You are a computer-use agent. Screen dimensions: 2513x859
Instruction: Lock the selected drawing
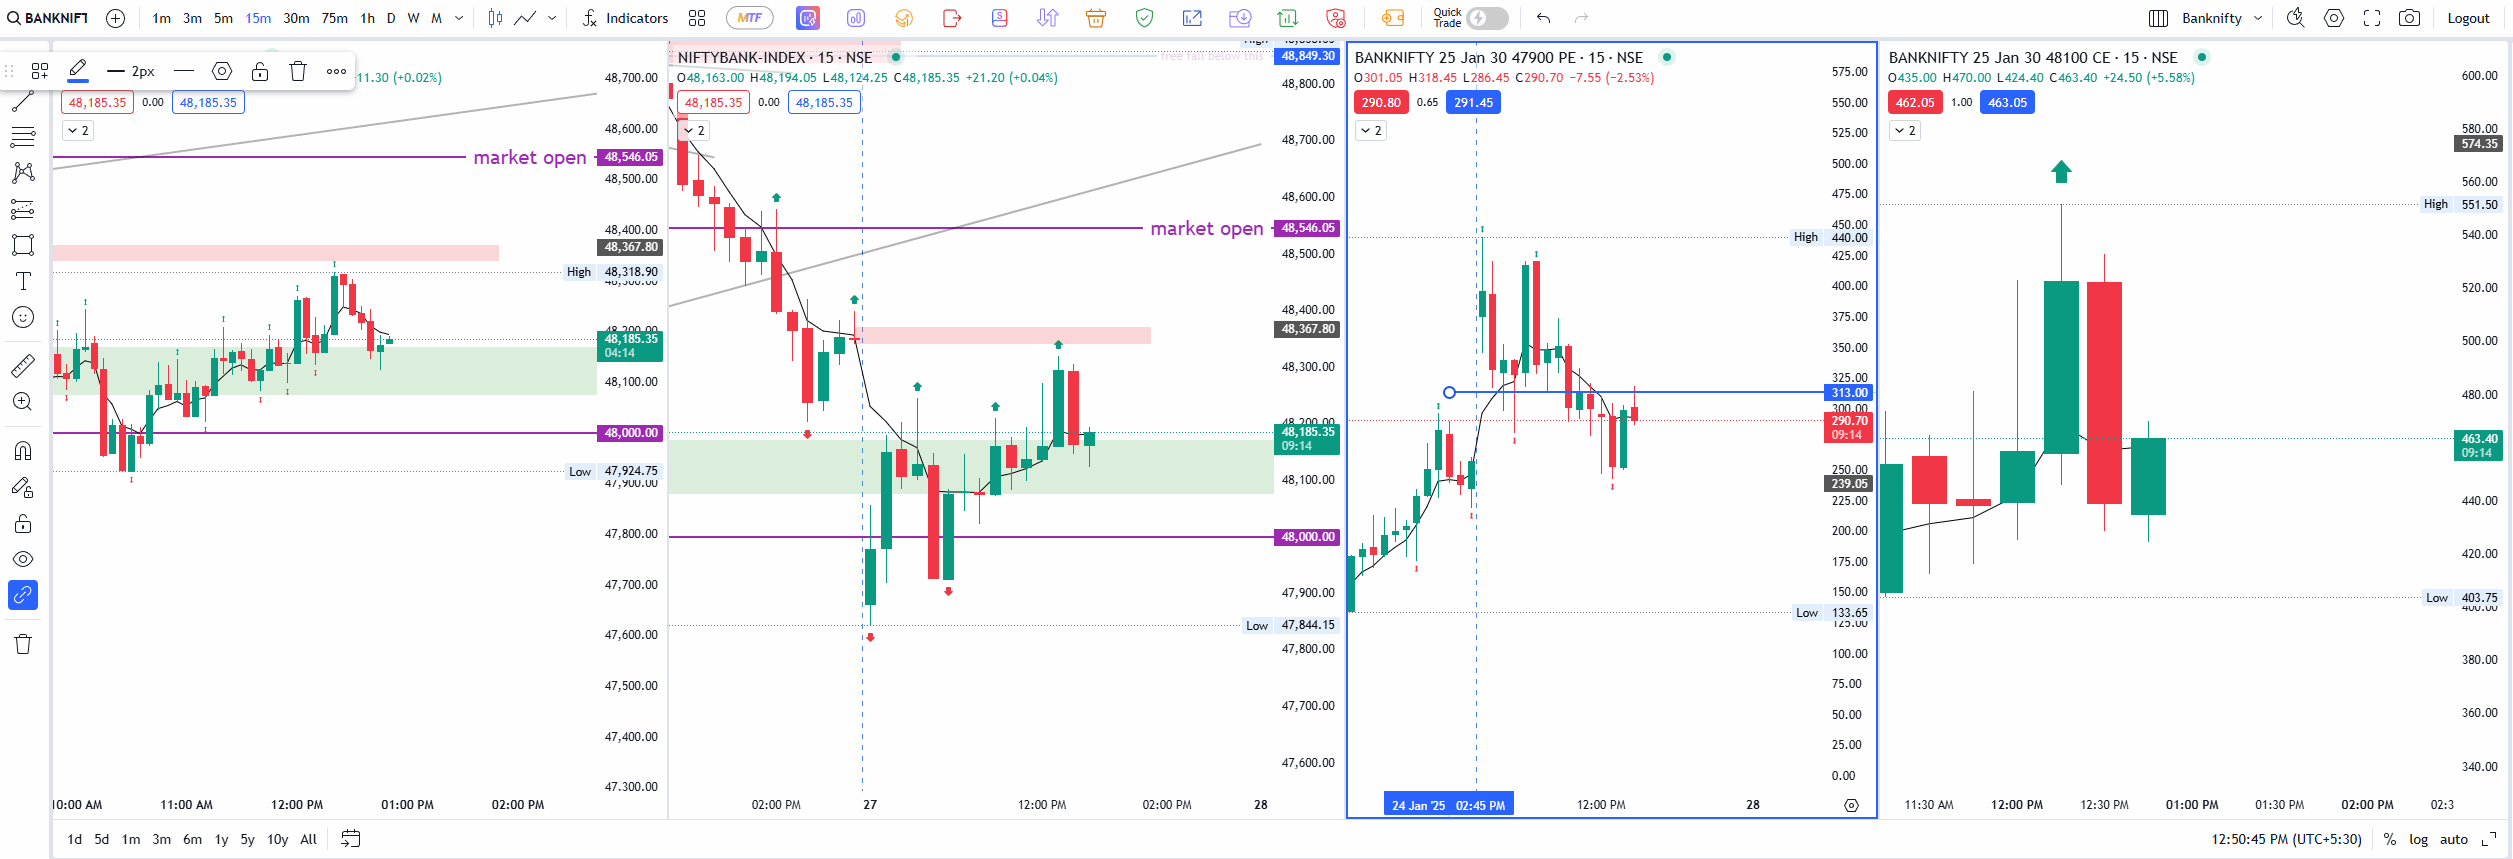point(260,71)
